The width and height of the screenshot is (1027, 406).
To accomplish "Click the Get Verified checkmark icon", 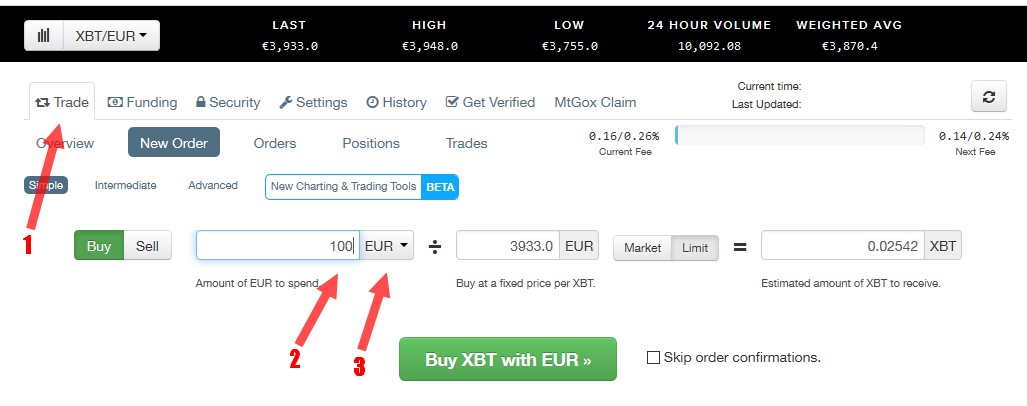I will click(452, 102).
